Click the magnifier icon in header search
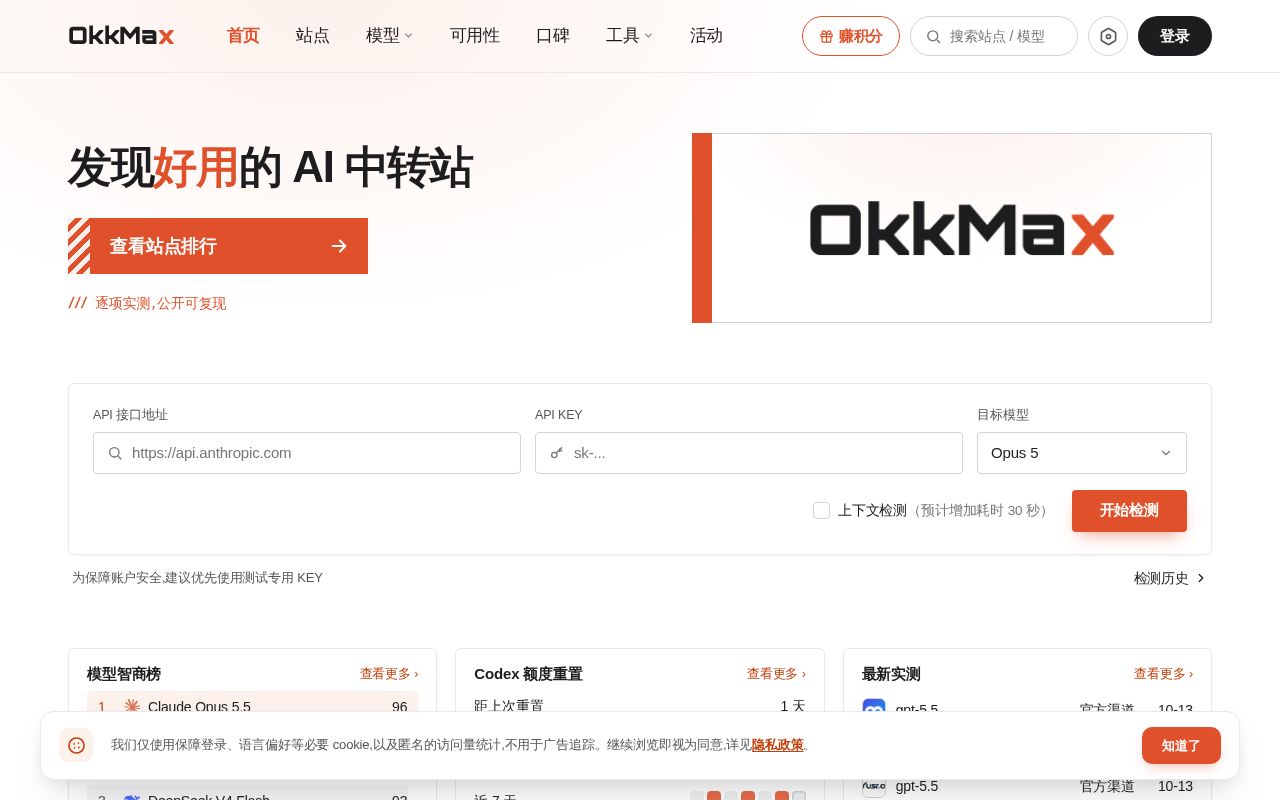The height and width of the screenshot is (800, 1280). [933, 36]
